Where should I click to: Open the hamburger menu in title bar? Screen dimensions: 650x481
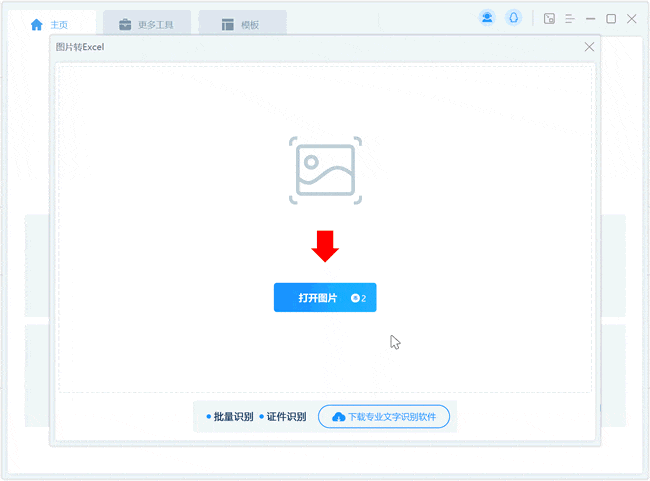point(570,18)
